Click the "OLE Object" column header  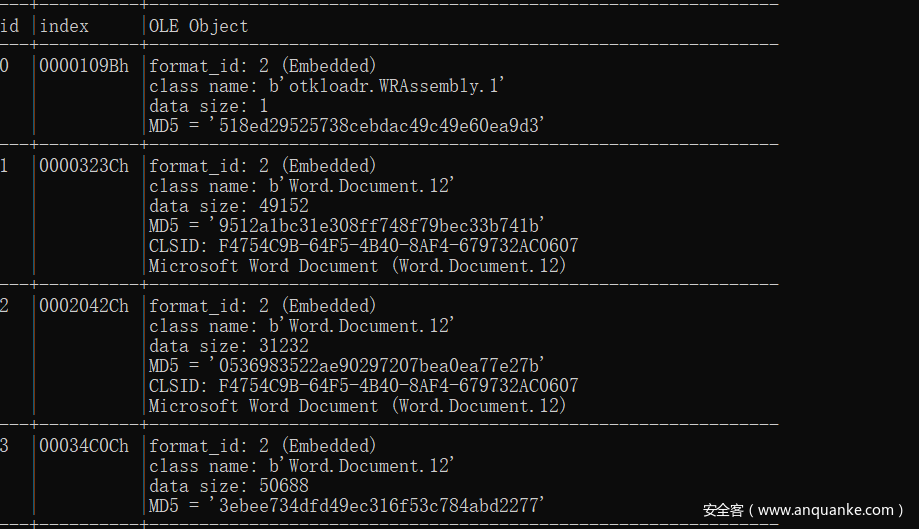point(198,26)
